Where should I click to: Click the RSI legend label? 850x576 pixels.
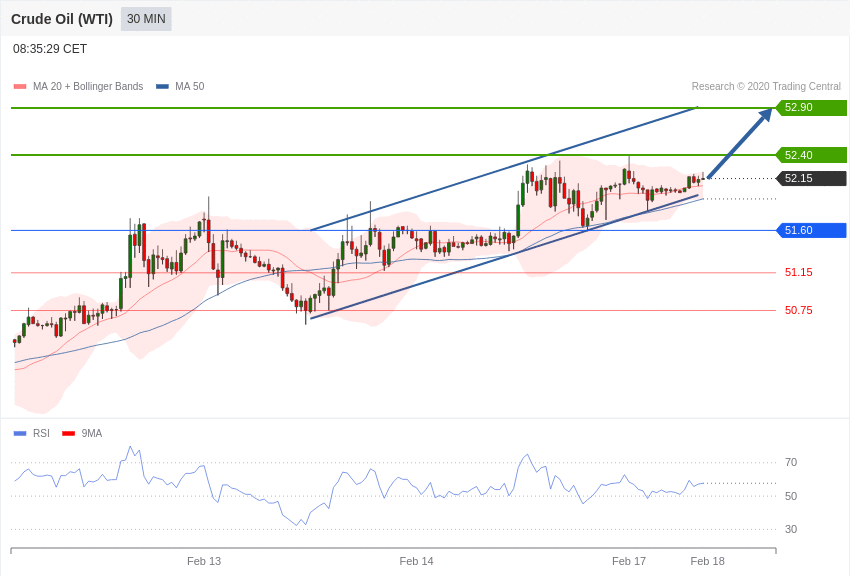point(41,433)
